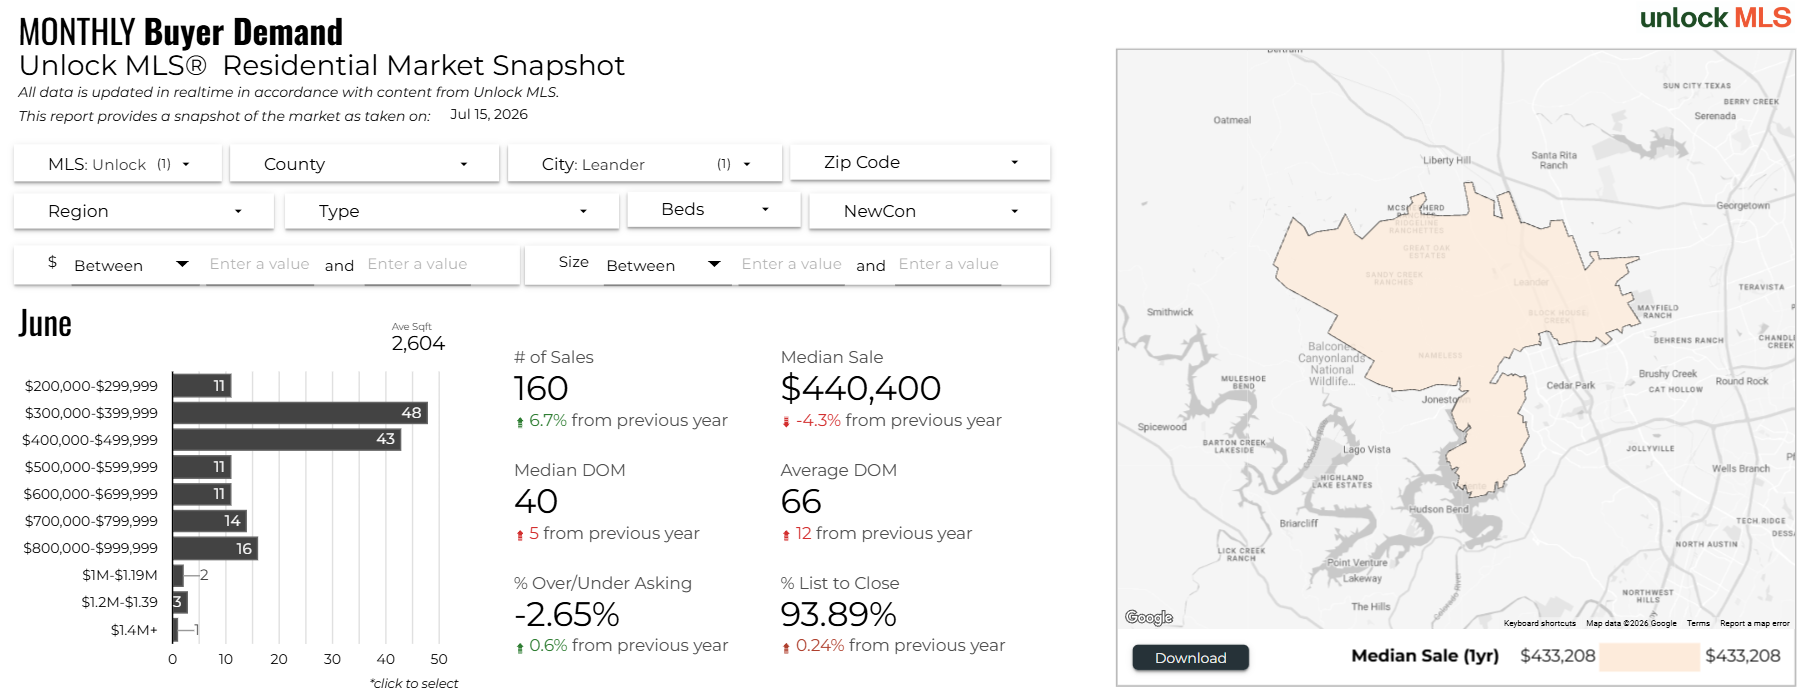The height and width of the screenshot is (697, 1813).
Task: Open the MLS: Unlock dropdown filter
Action: (118, 164)
